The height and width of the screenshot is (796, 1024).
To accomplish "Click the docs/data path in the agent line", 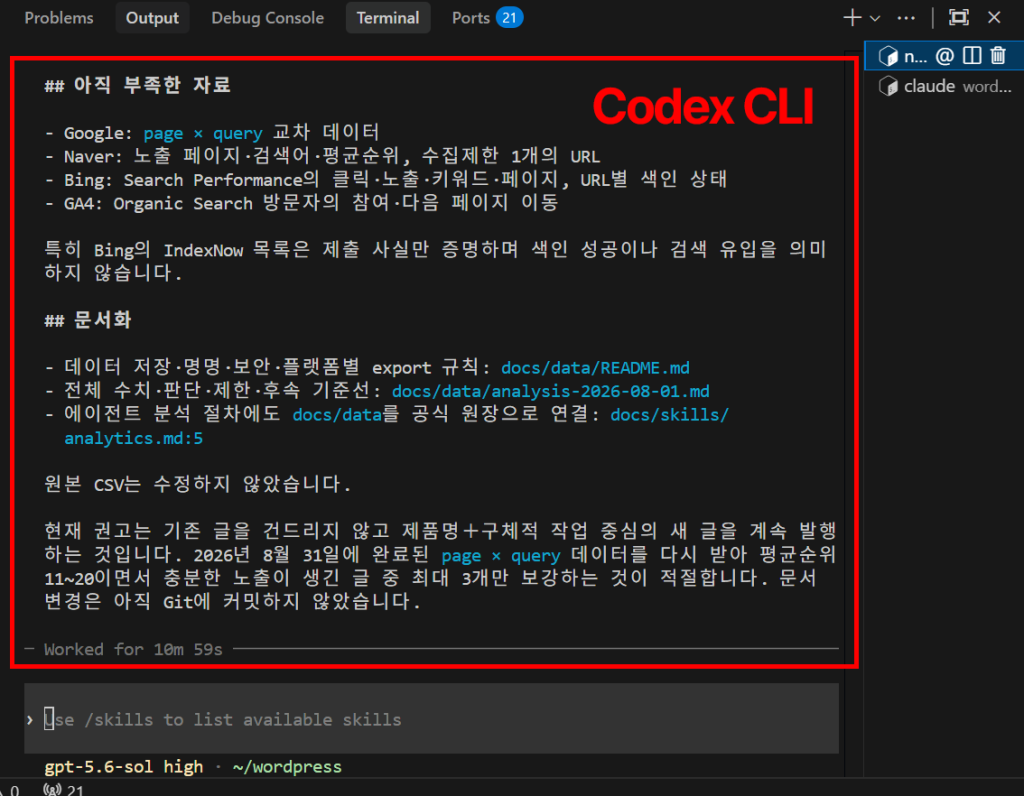I will pos(336,415).
